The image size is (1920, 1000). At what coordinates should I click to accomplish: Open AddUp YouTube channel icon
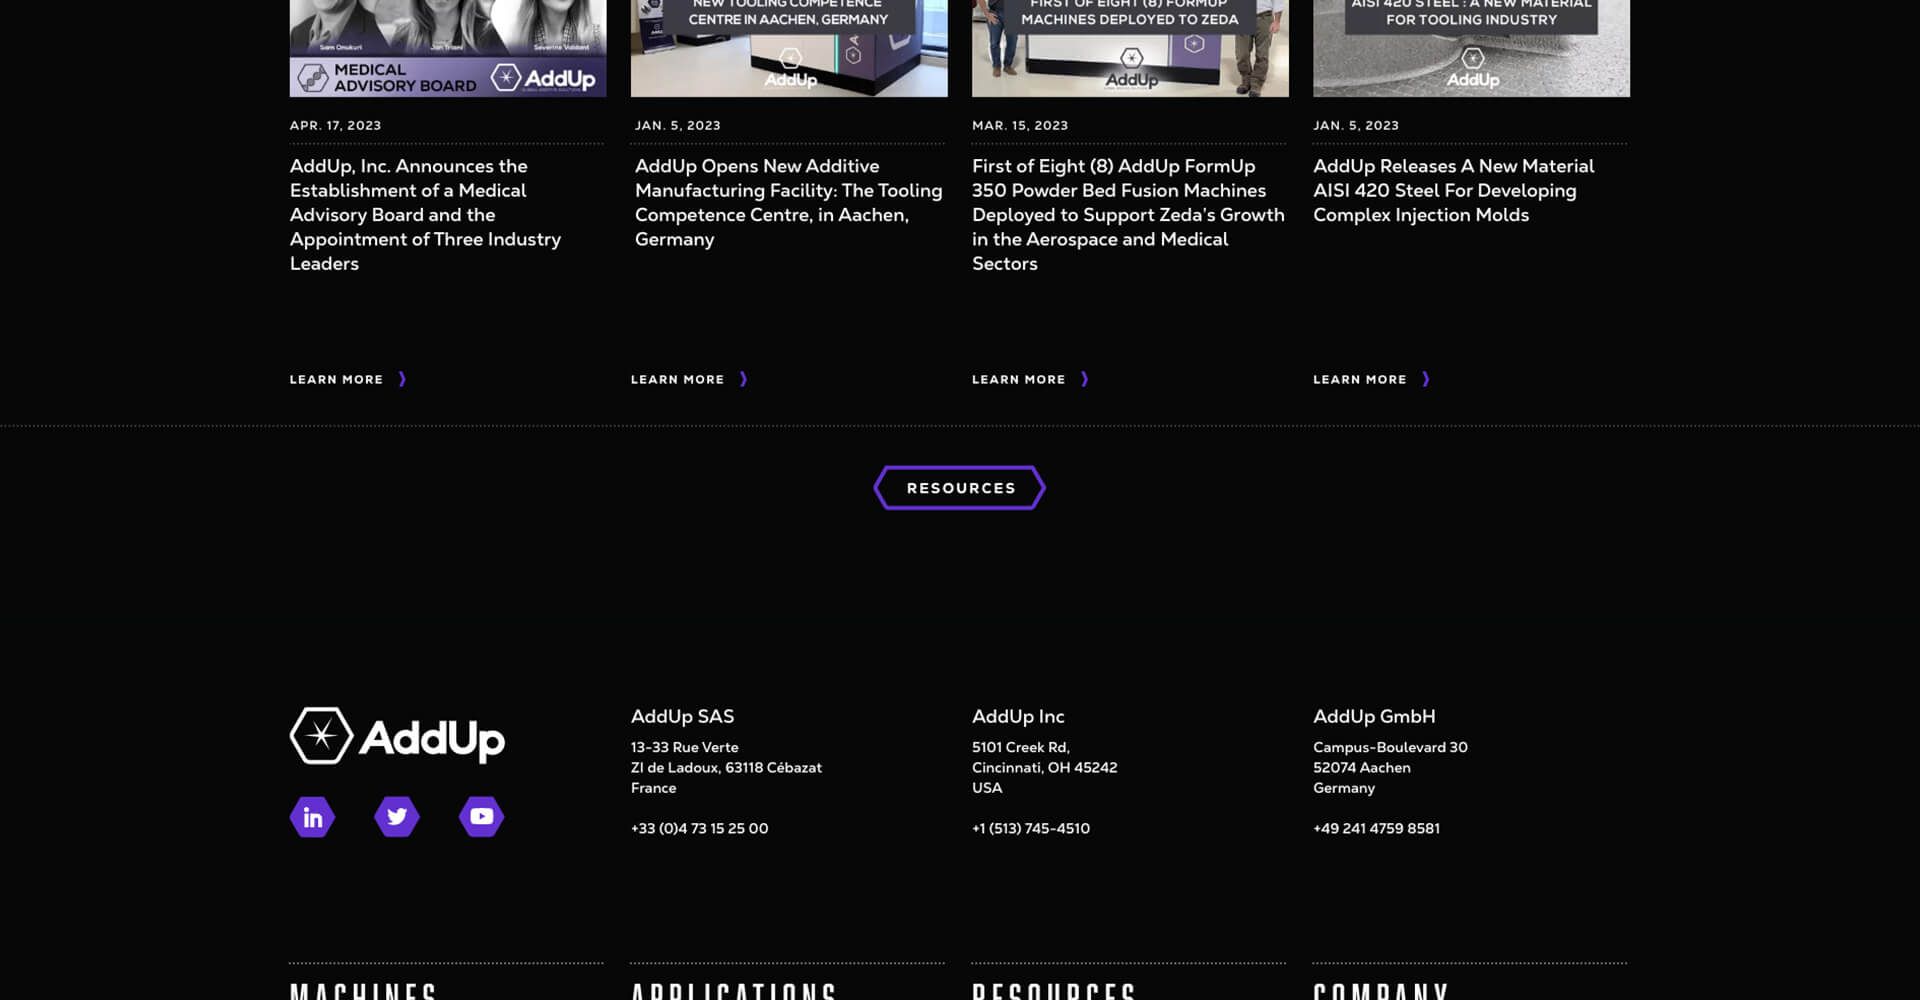click(x=481, y=817)
